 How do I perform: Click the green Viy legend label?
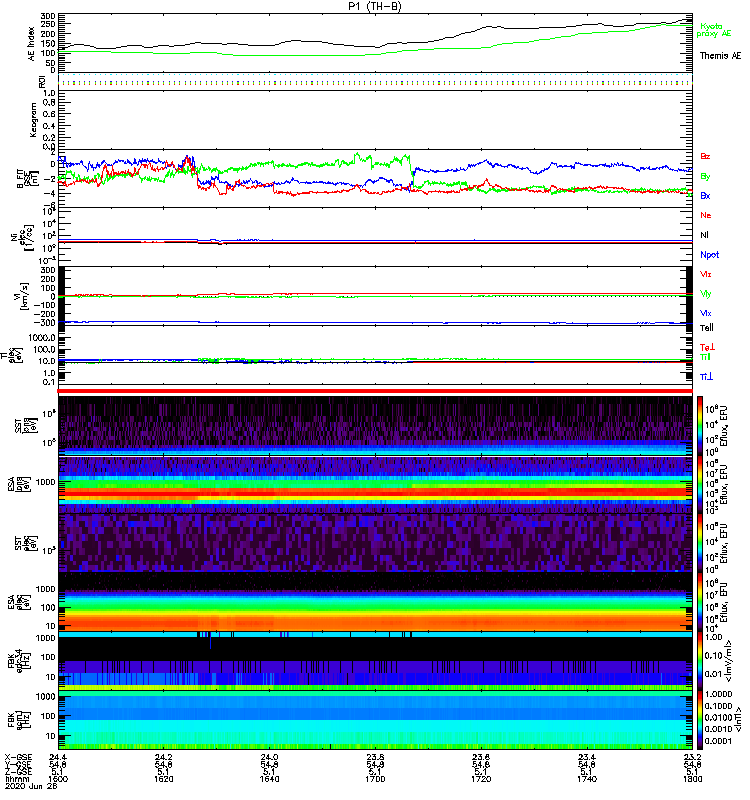pos(706,294)
